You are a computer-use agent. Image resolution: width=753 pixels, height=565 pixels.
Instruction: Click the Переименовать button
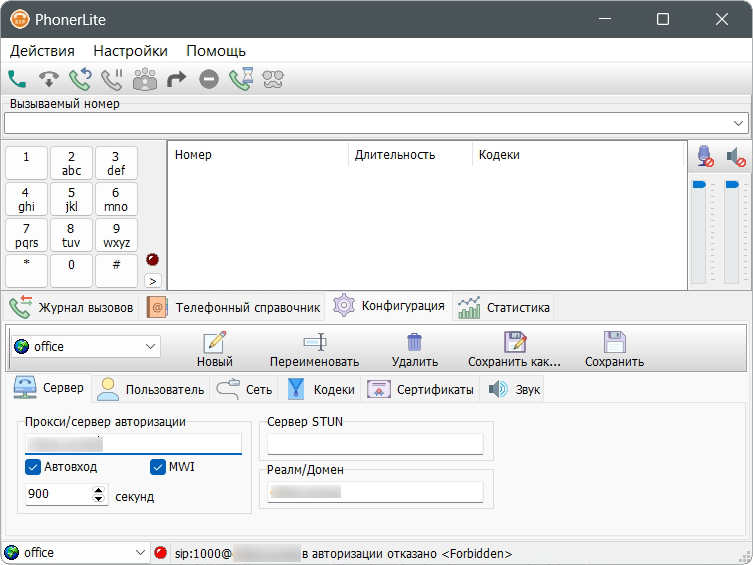click(314, 349)
